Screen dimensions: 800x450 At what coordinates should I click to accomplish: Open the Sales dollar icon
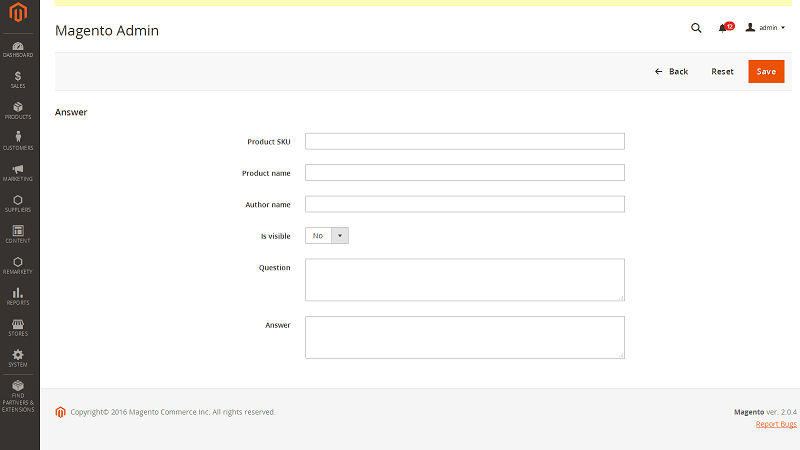(19, 79)
